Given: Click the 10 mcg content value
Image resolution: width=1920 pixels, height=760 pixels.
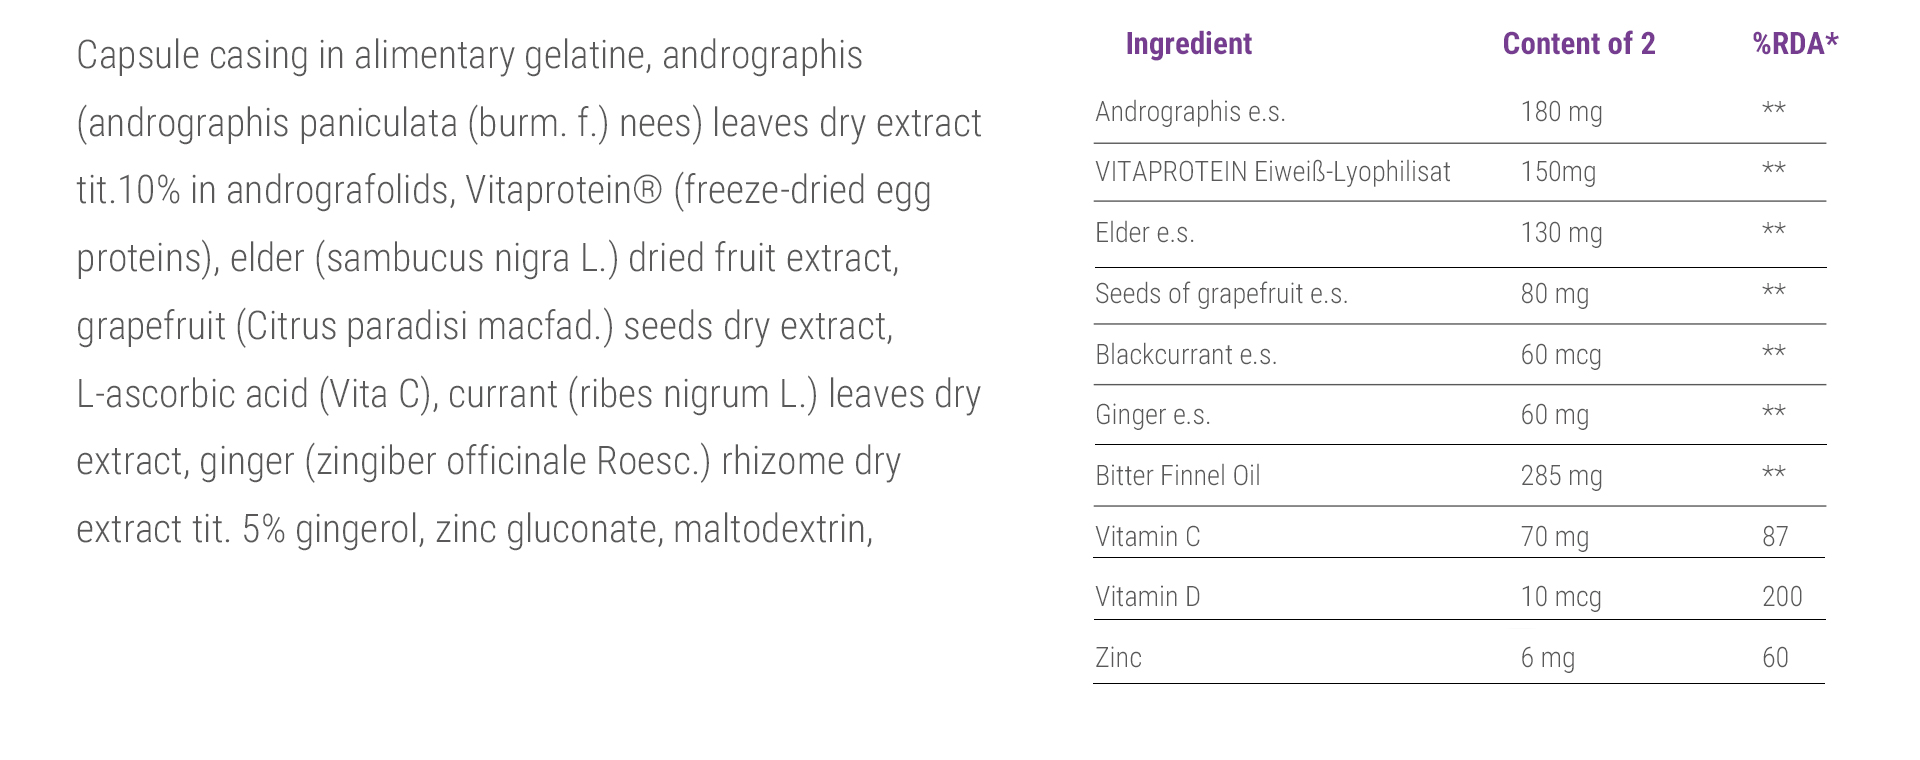Looking at the screenshot, I should point(1561,597).
